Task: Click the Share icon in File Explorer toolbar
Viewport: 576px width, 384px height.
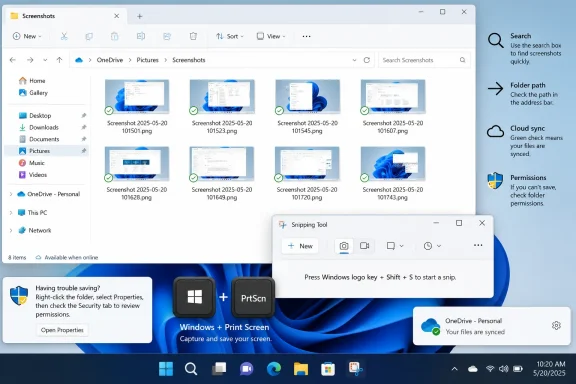Action: pyautogui.click(x=167, y=36)
